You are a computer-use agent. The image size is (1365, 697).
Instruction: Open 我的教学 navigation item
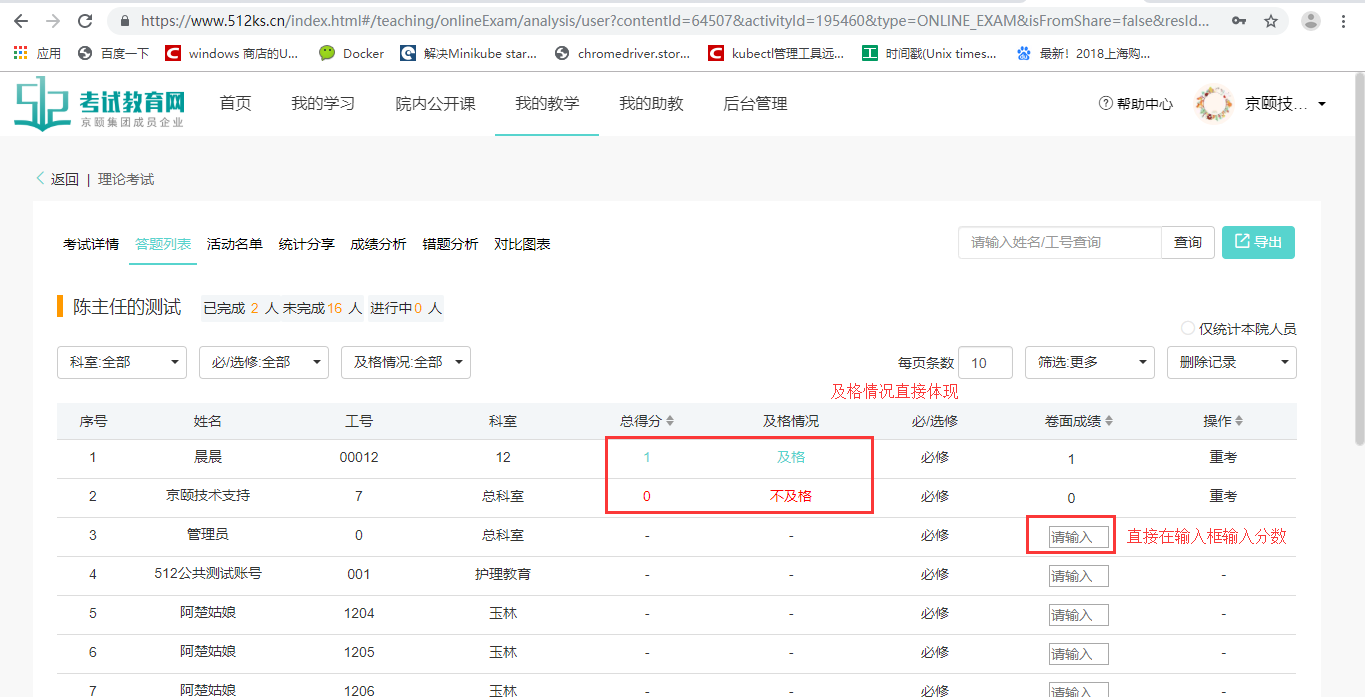coord(547,103)
